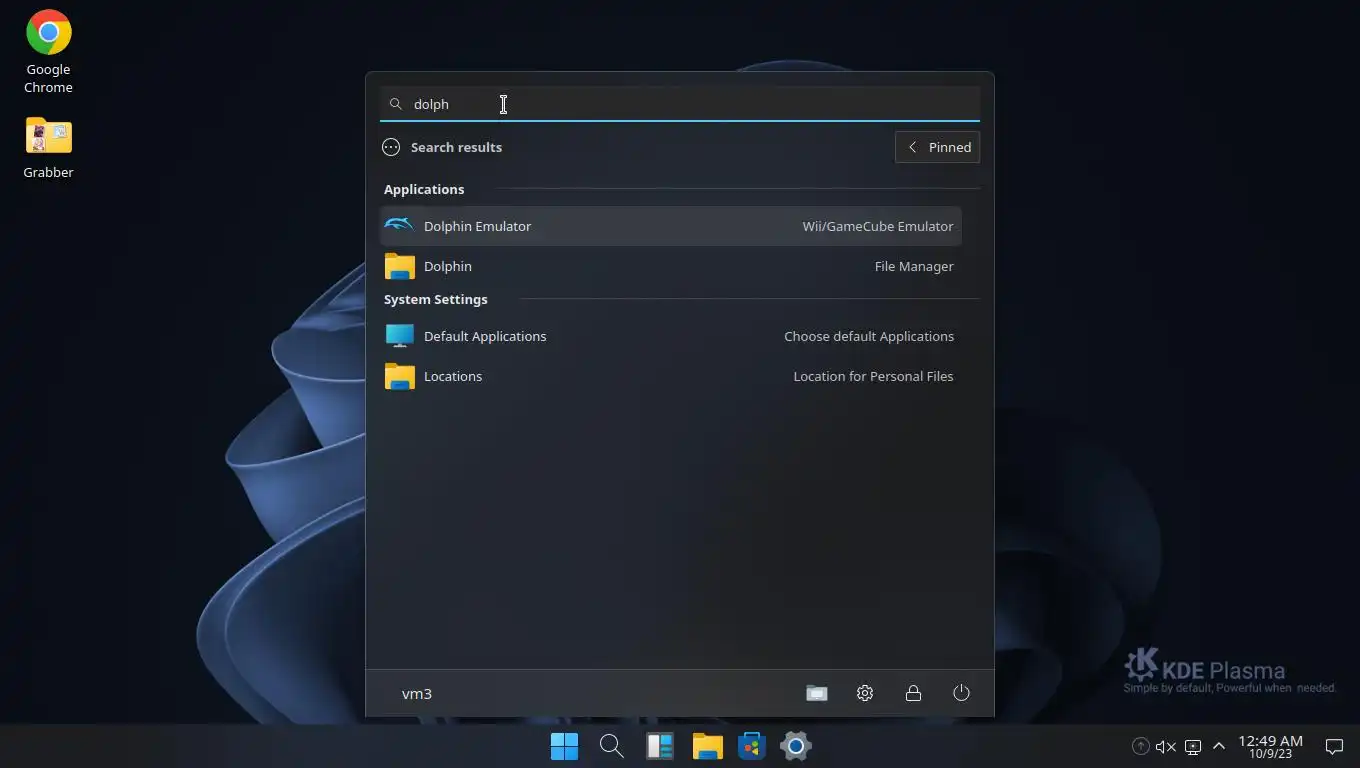Open the power options icon in the launcher
The width and height of the screenshot is (1360, 768).
pos(961,693)
